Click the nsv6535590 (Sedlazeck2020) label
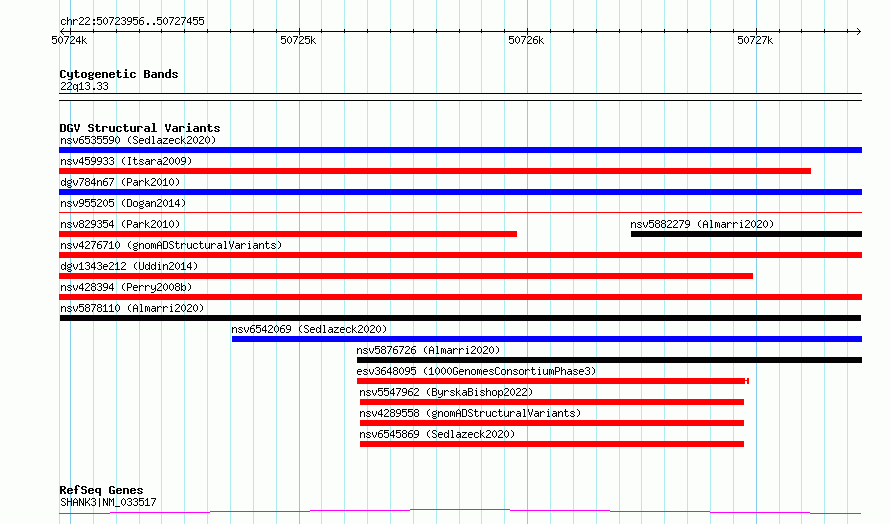 coord(138,140)
